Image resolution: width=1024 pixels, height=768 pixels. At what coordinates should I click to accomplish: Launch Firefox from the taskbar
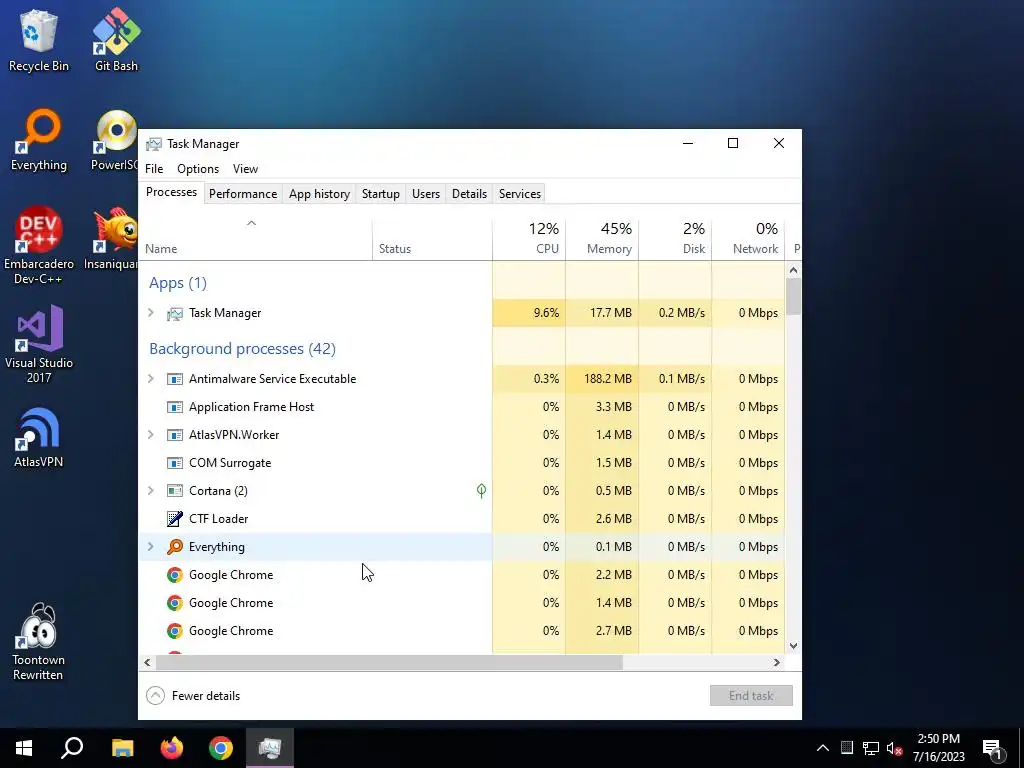[172, 748]
